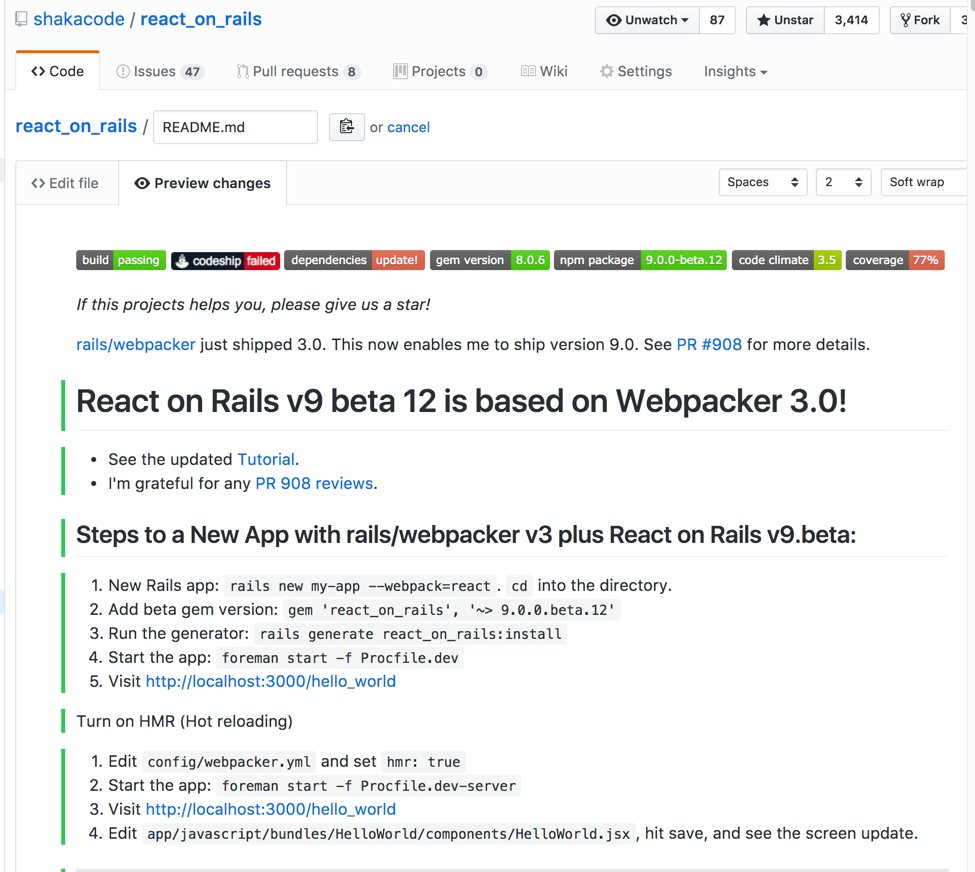Image resolution: width=975 pixels, height=872 pixels.
Task: Click the clipboard copy-path icon button
Action: tap(346, 127)
